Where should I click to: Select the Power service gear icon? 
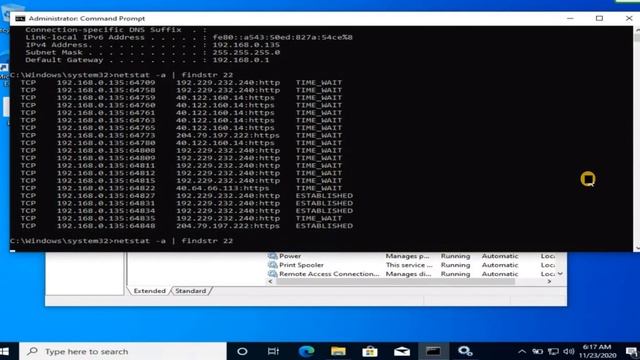[272, 256]
